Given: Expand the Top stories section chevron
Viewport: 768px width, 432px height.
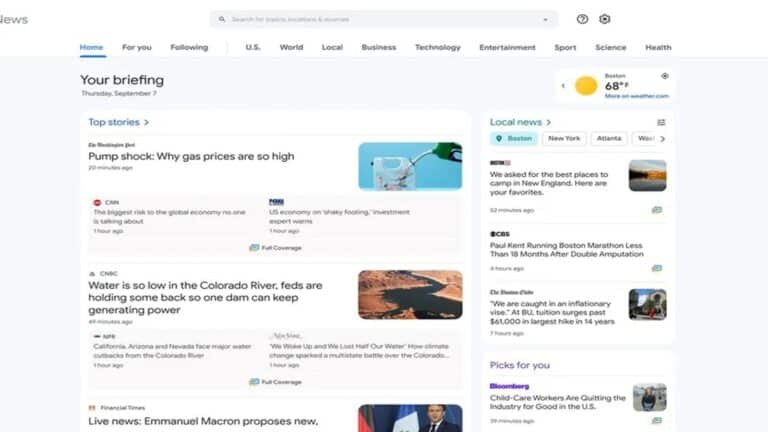Looking at the screenshot, I should tap(146, 122).
